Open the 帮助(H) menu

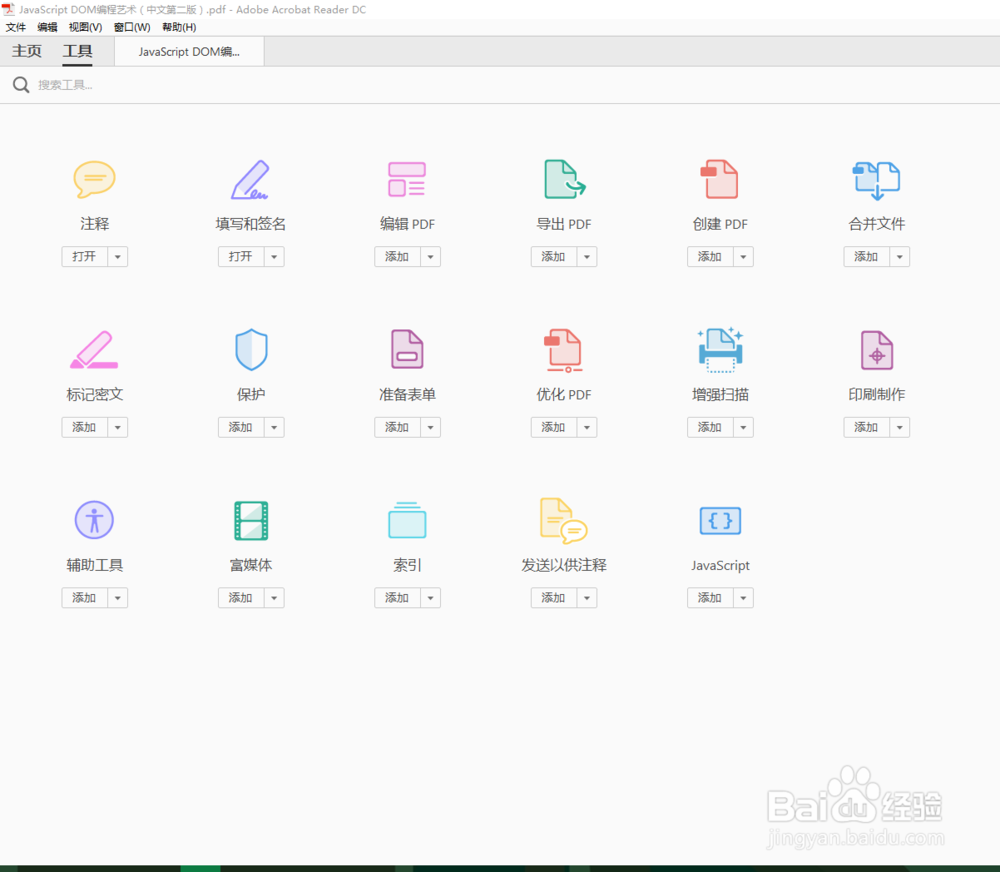coord(179,27)
